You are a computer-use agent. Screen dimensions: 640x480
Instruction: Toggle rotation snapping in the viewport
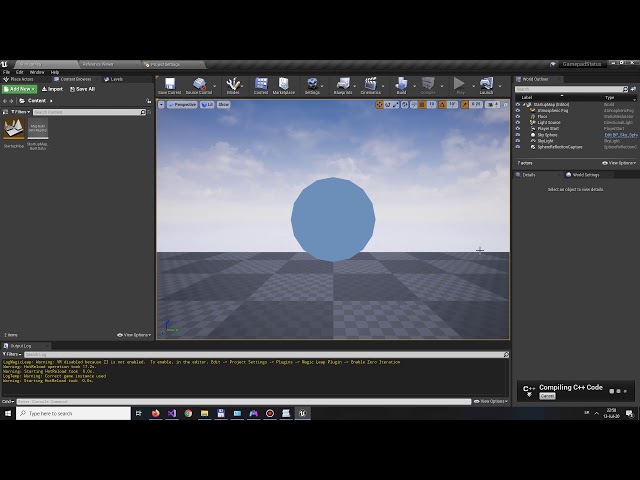442,105
